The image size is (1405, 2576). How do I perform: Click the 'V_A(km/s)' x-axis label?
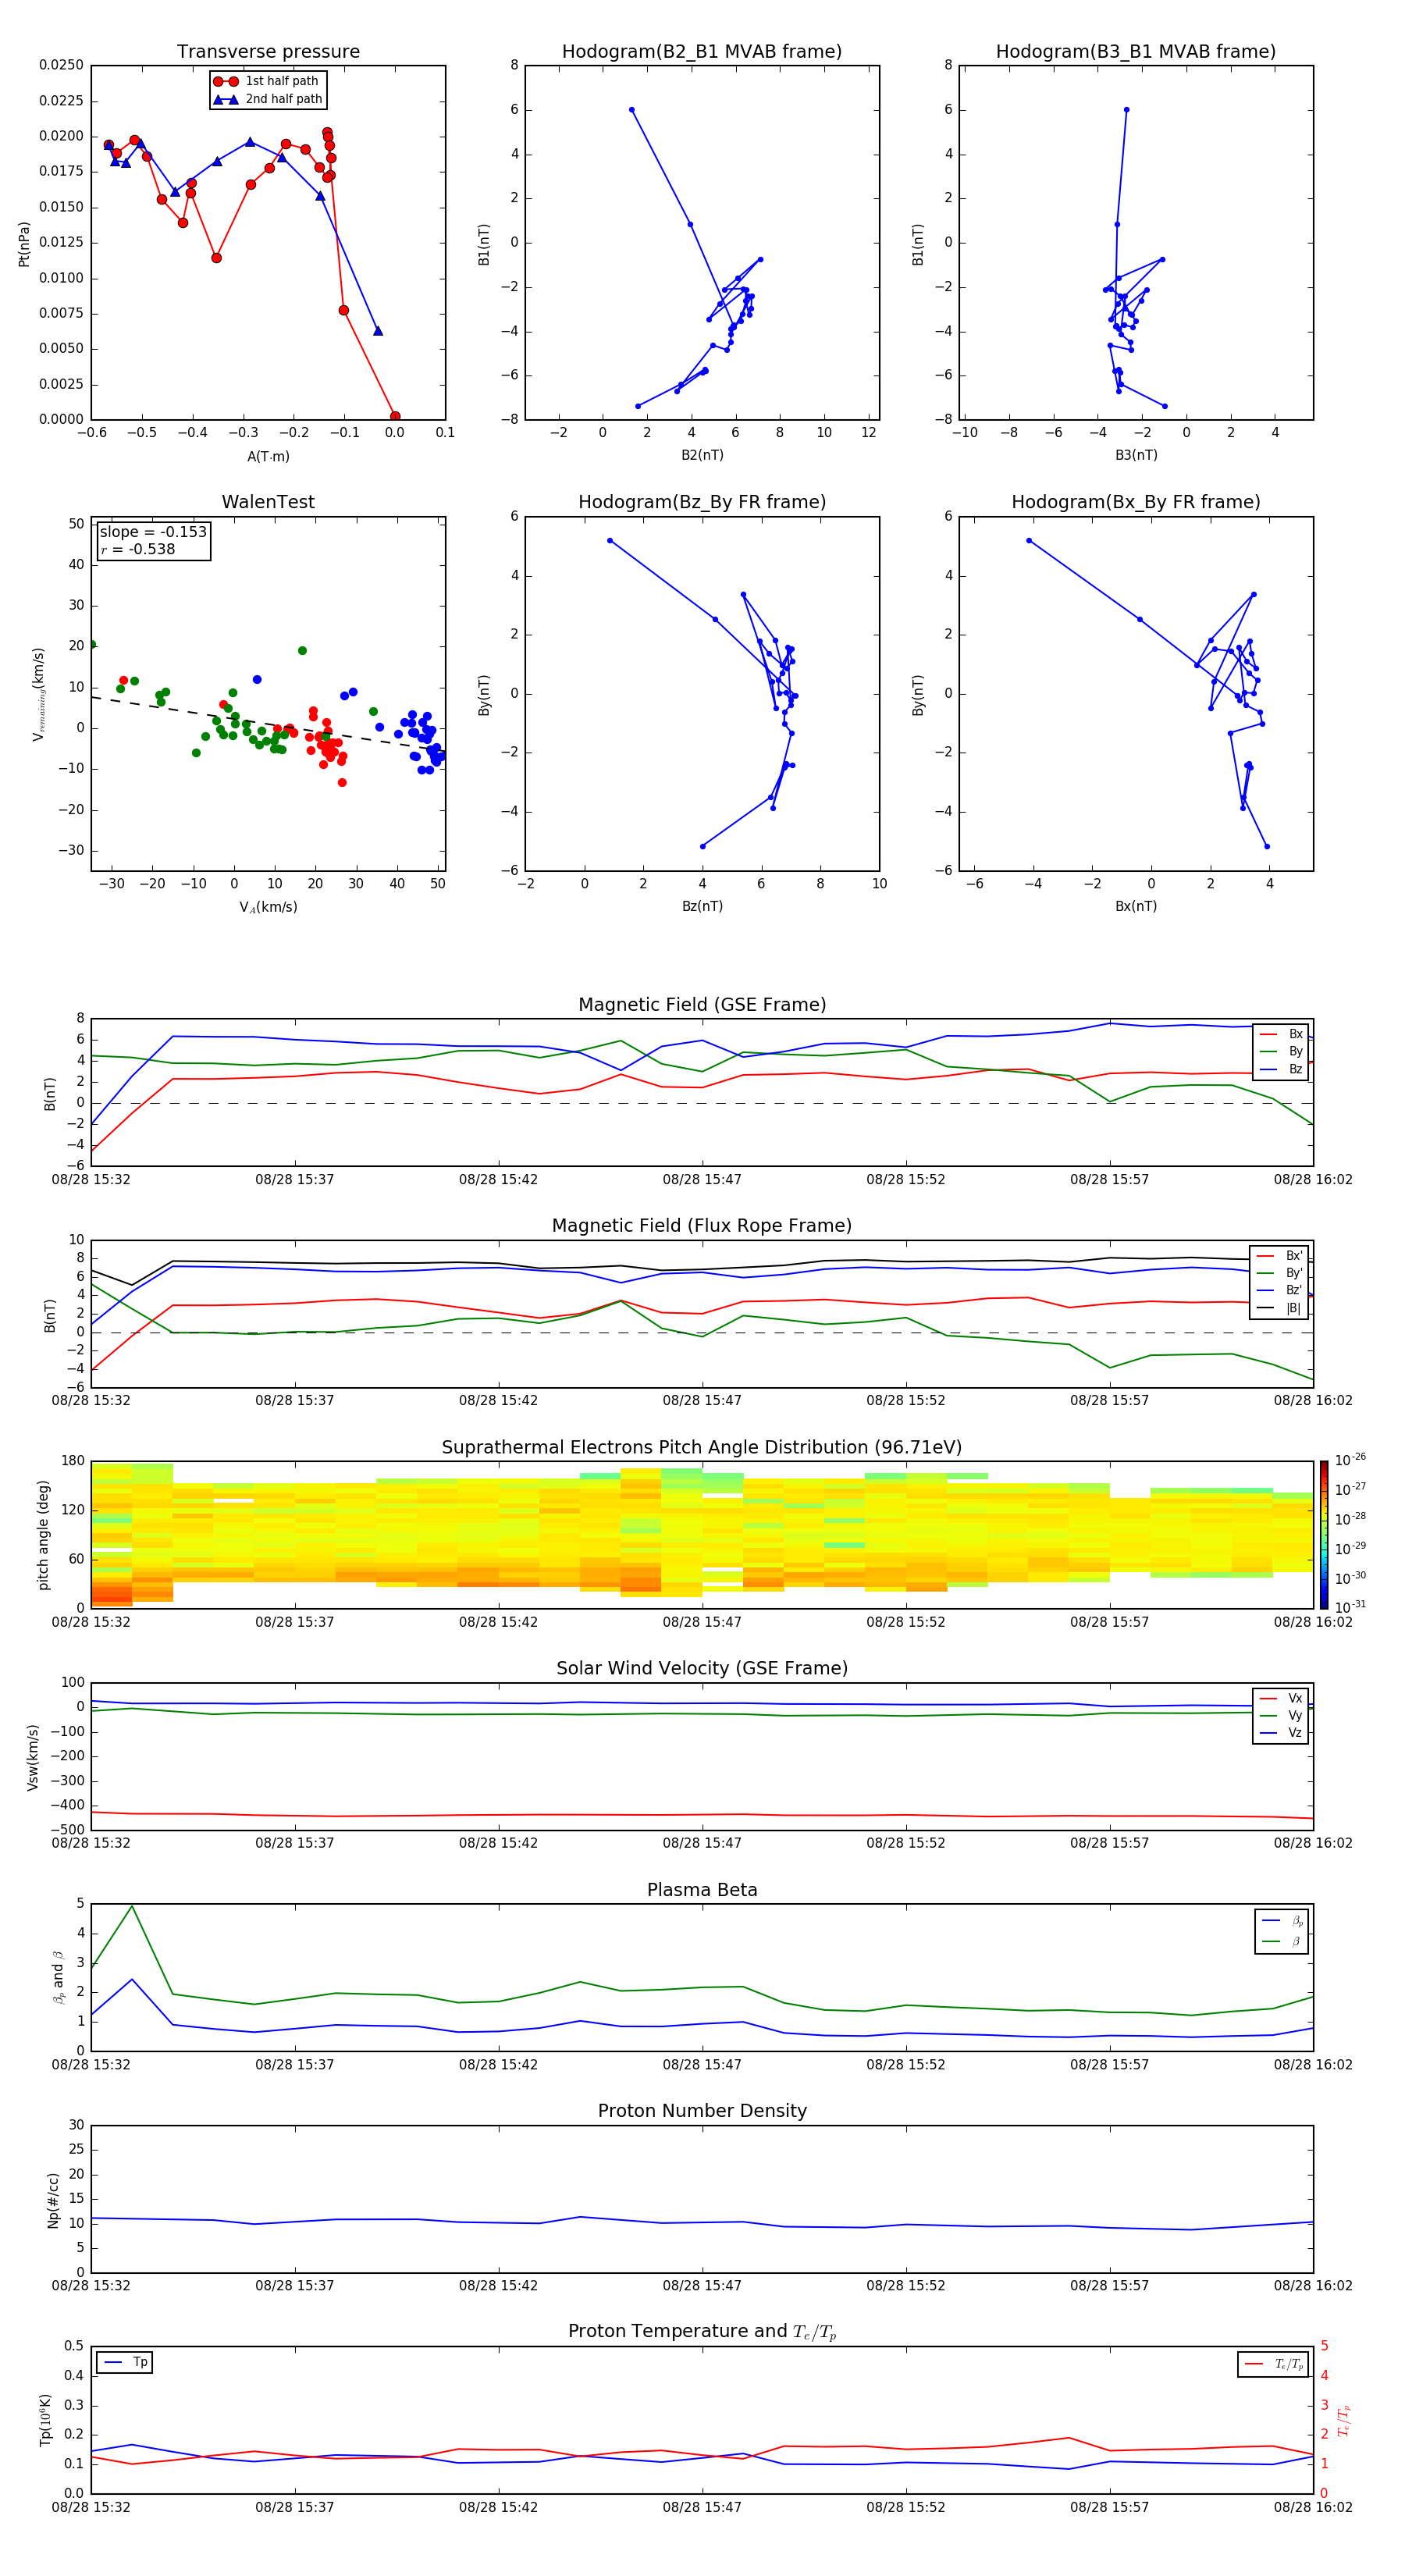click(x=268, y=907)
